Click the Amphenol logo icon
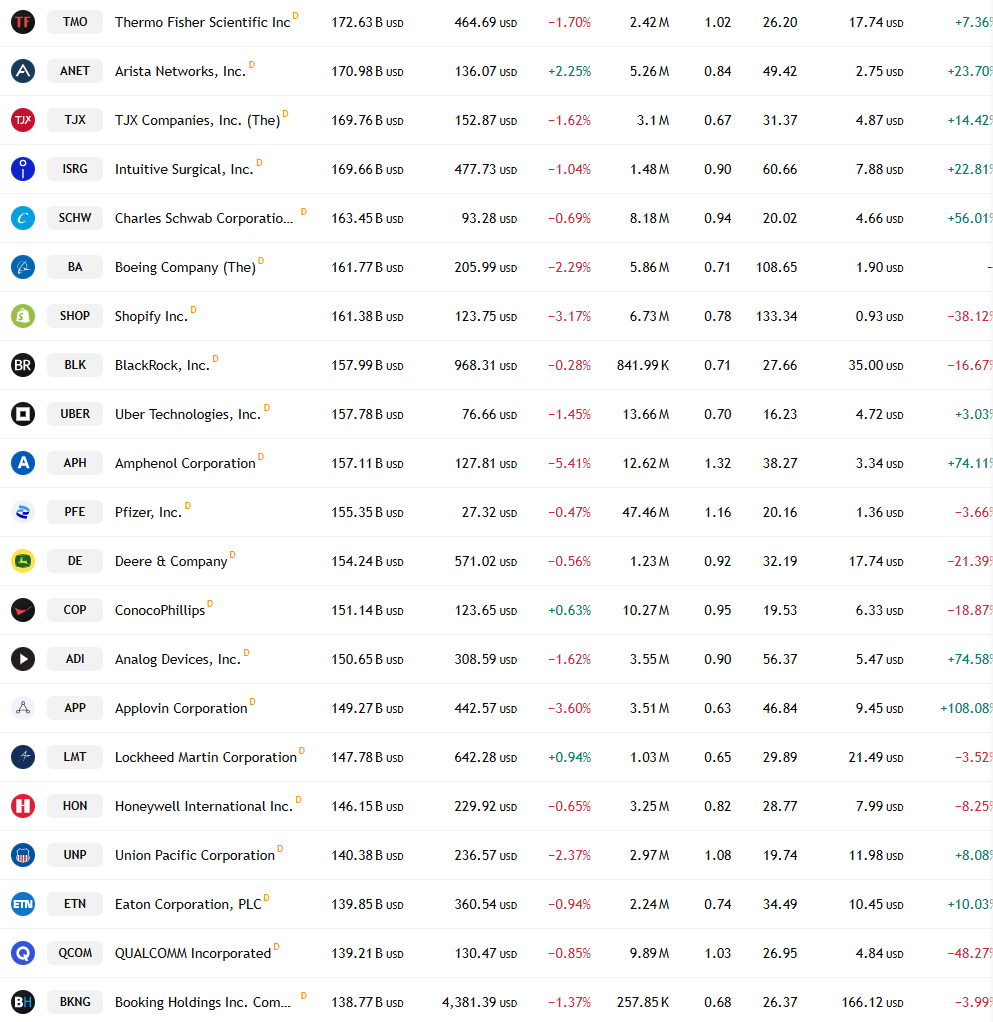Image resolution: width=993 pixels, height=1022 pixels. (23, 463)
